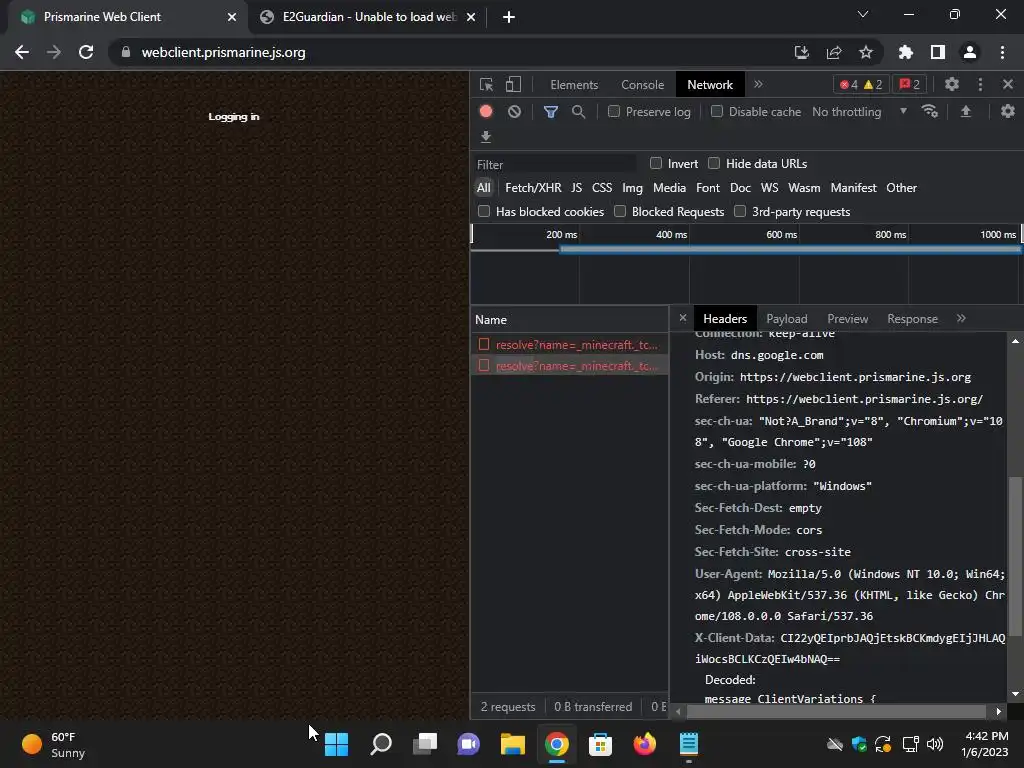Clear the network log

click(515, 112)
